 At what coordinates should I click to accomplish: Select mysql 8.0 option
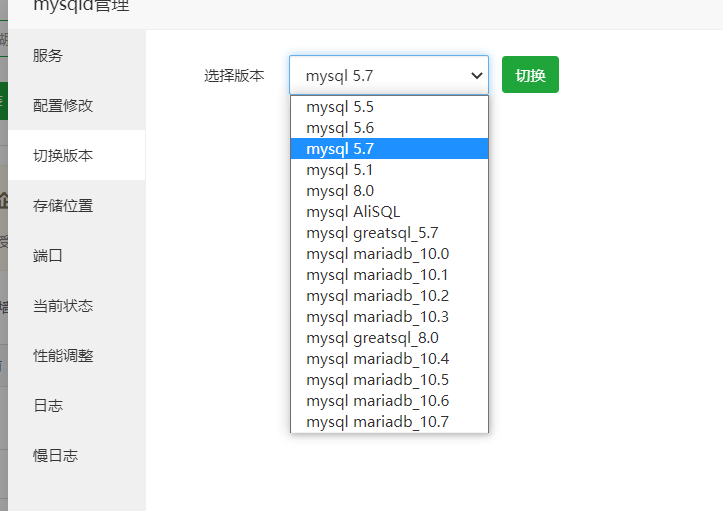point(389,190)
